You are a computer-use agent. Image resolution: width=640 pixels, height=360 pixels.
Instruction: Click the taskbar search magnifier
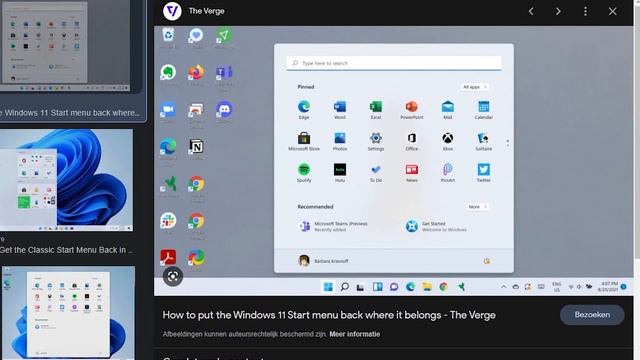[344, 287]
